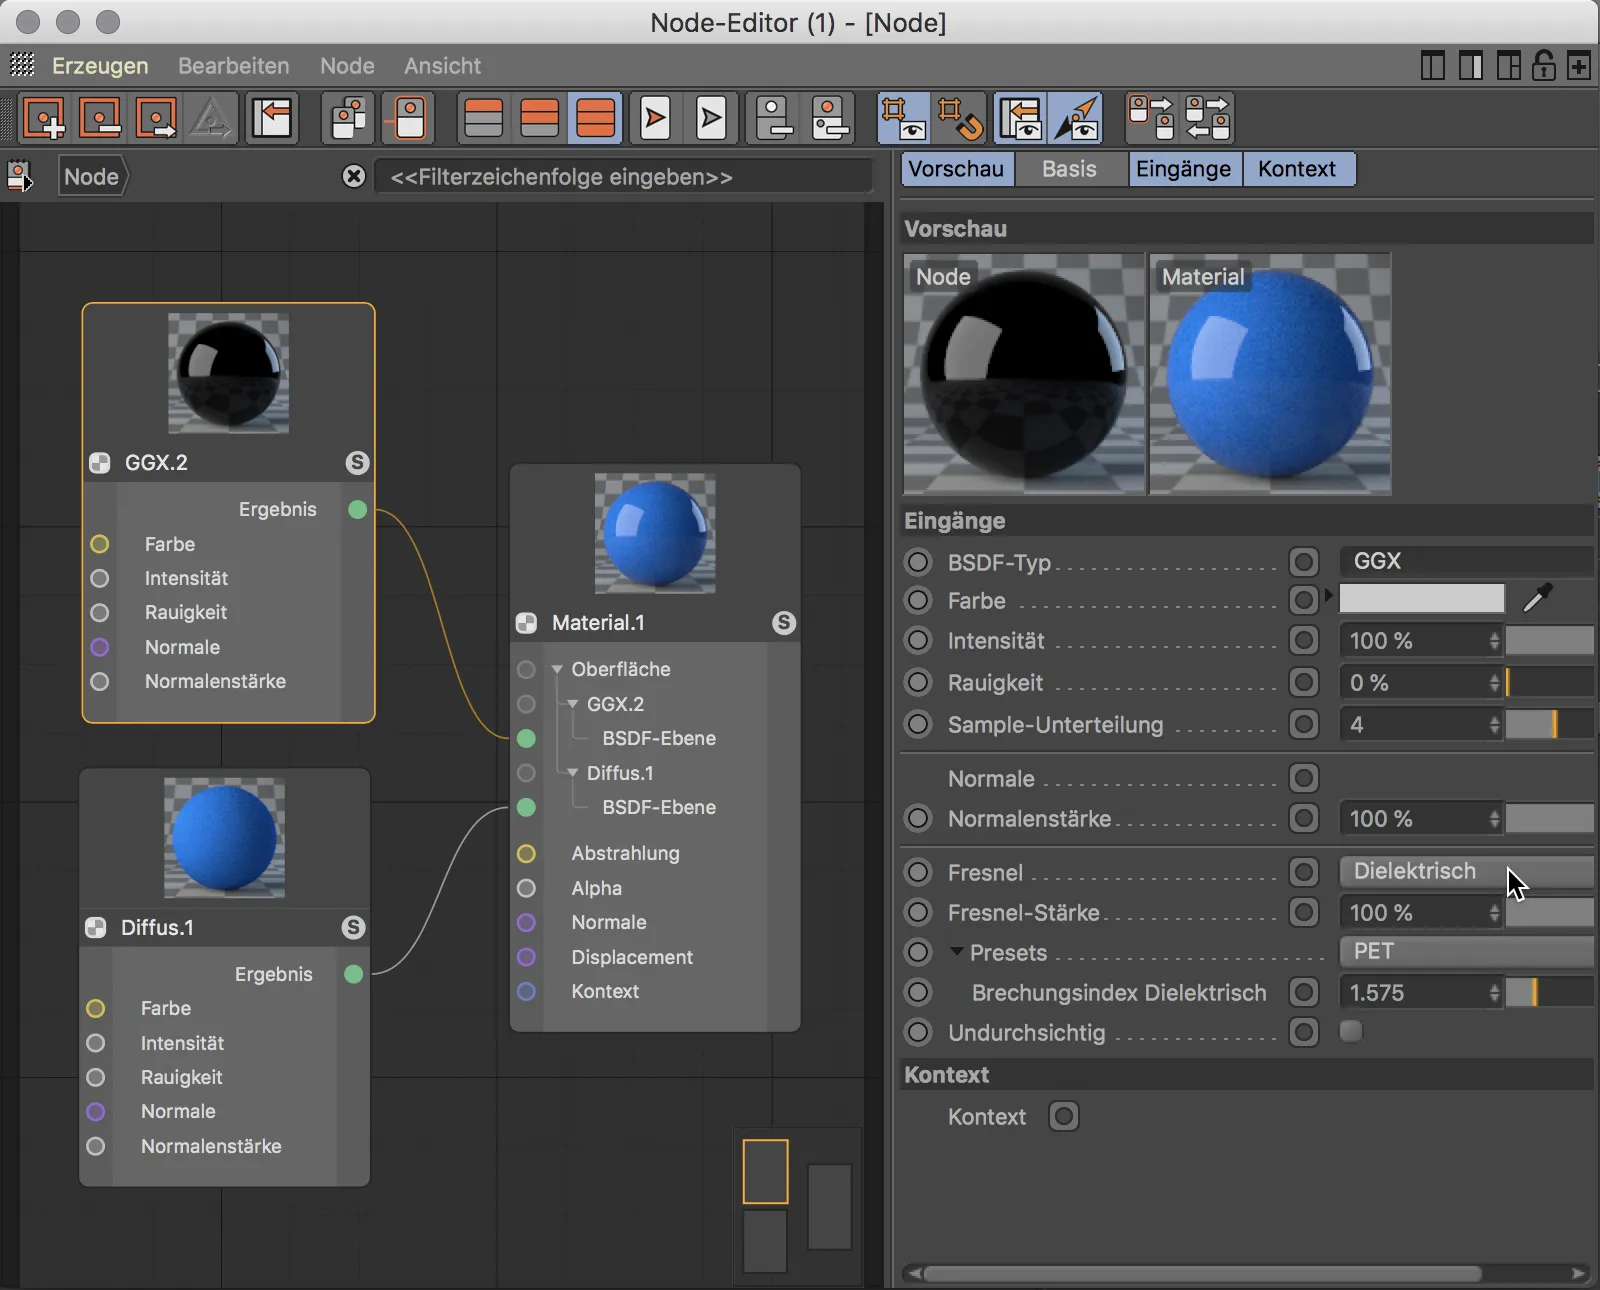Click the greyed triangle asset icon in toolbar
The image size is (1600, 1290).
pyautogui.click(x=211, y=118)
